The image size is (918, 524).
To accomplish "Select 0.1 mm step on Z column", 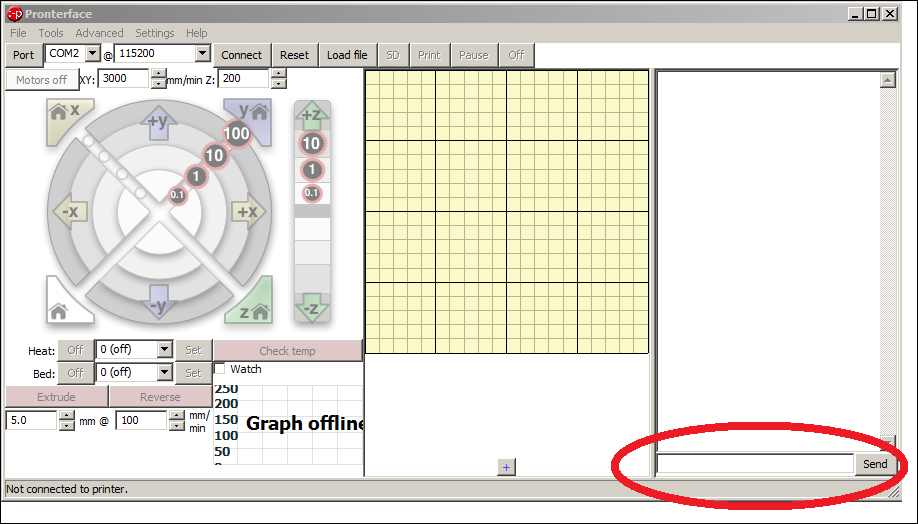I will (312, 193).
